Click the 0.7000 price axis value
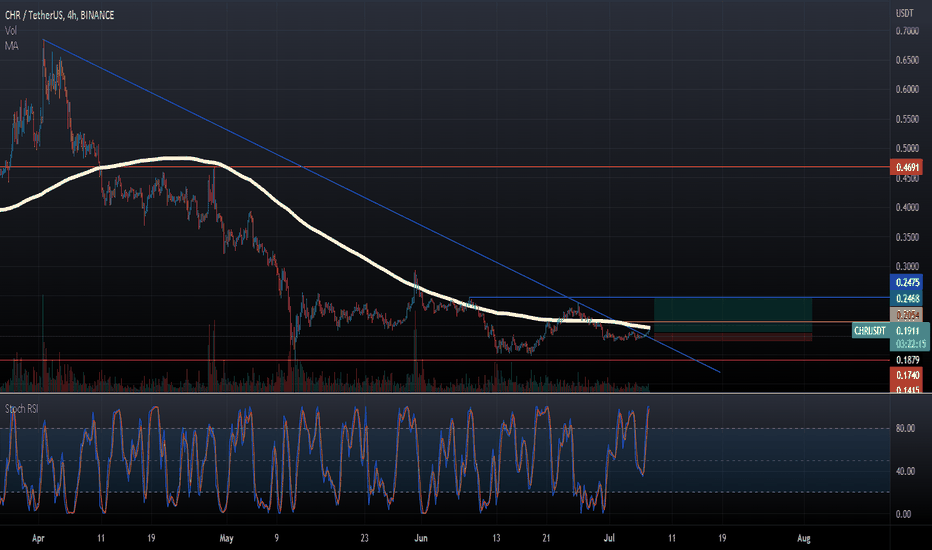This screenshot has width=932, height=550. point(907,31)
